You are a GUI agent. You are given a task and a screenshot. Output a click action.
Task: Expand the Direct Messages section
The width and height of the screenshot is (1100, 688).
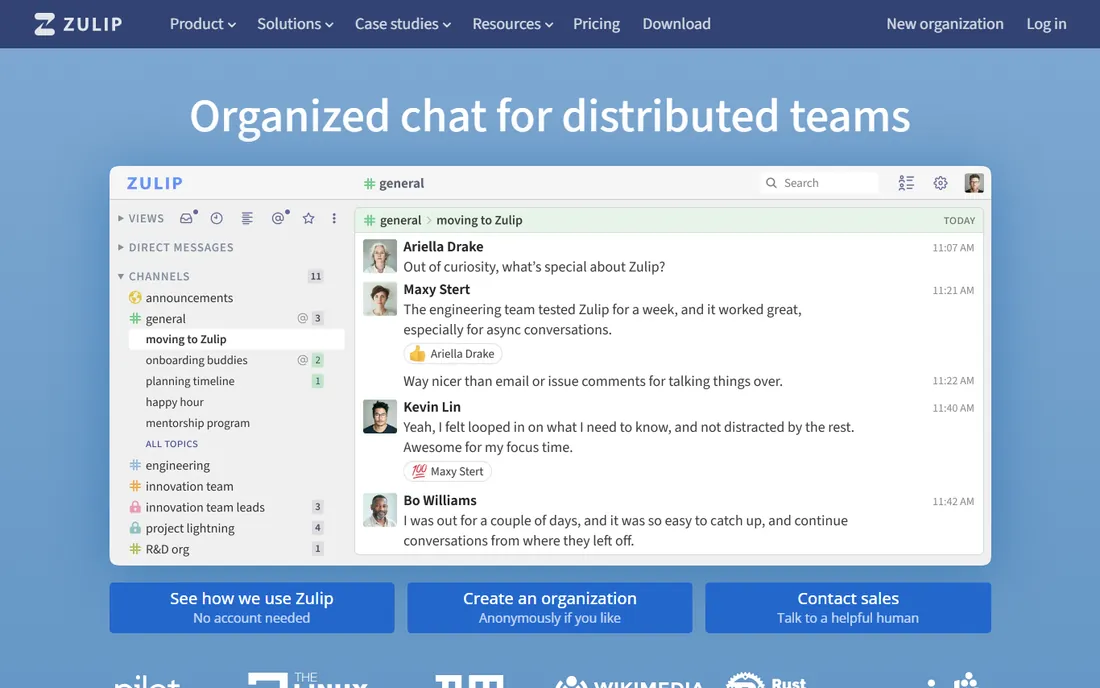[175, 248]
